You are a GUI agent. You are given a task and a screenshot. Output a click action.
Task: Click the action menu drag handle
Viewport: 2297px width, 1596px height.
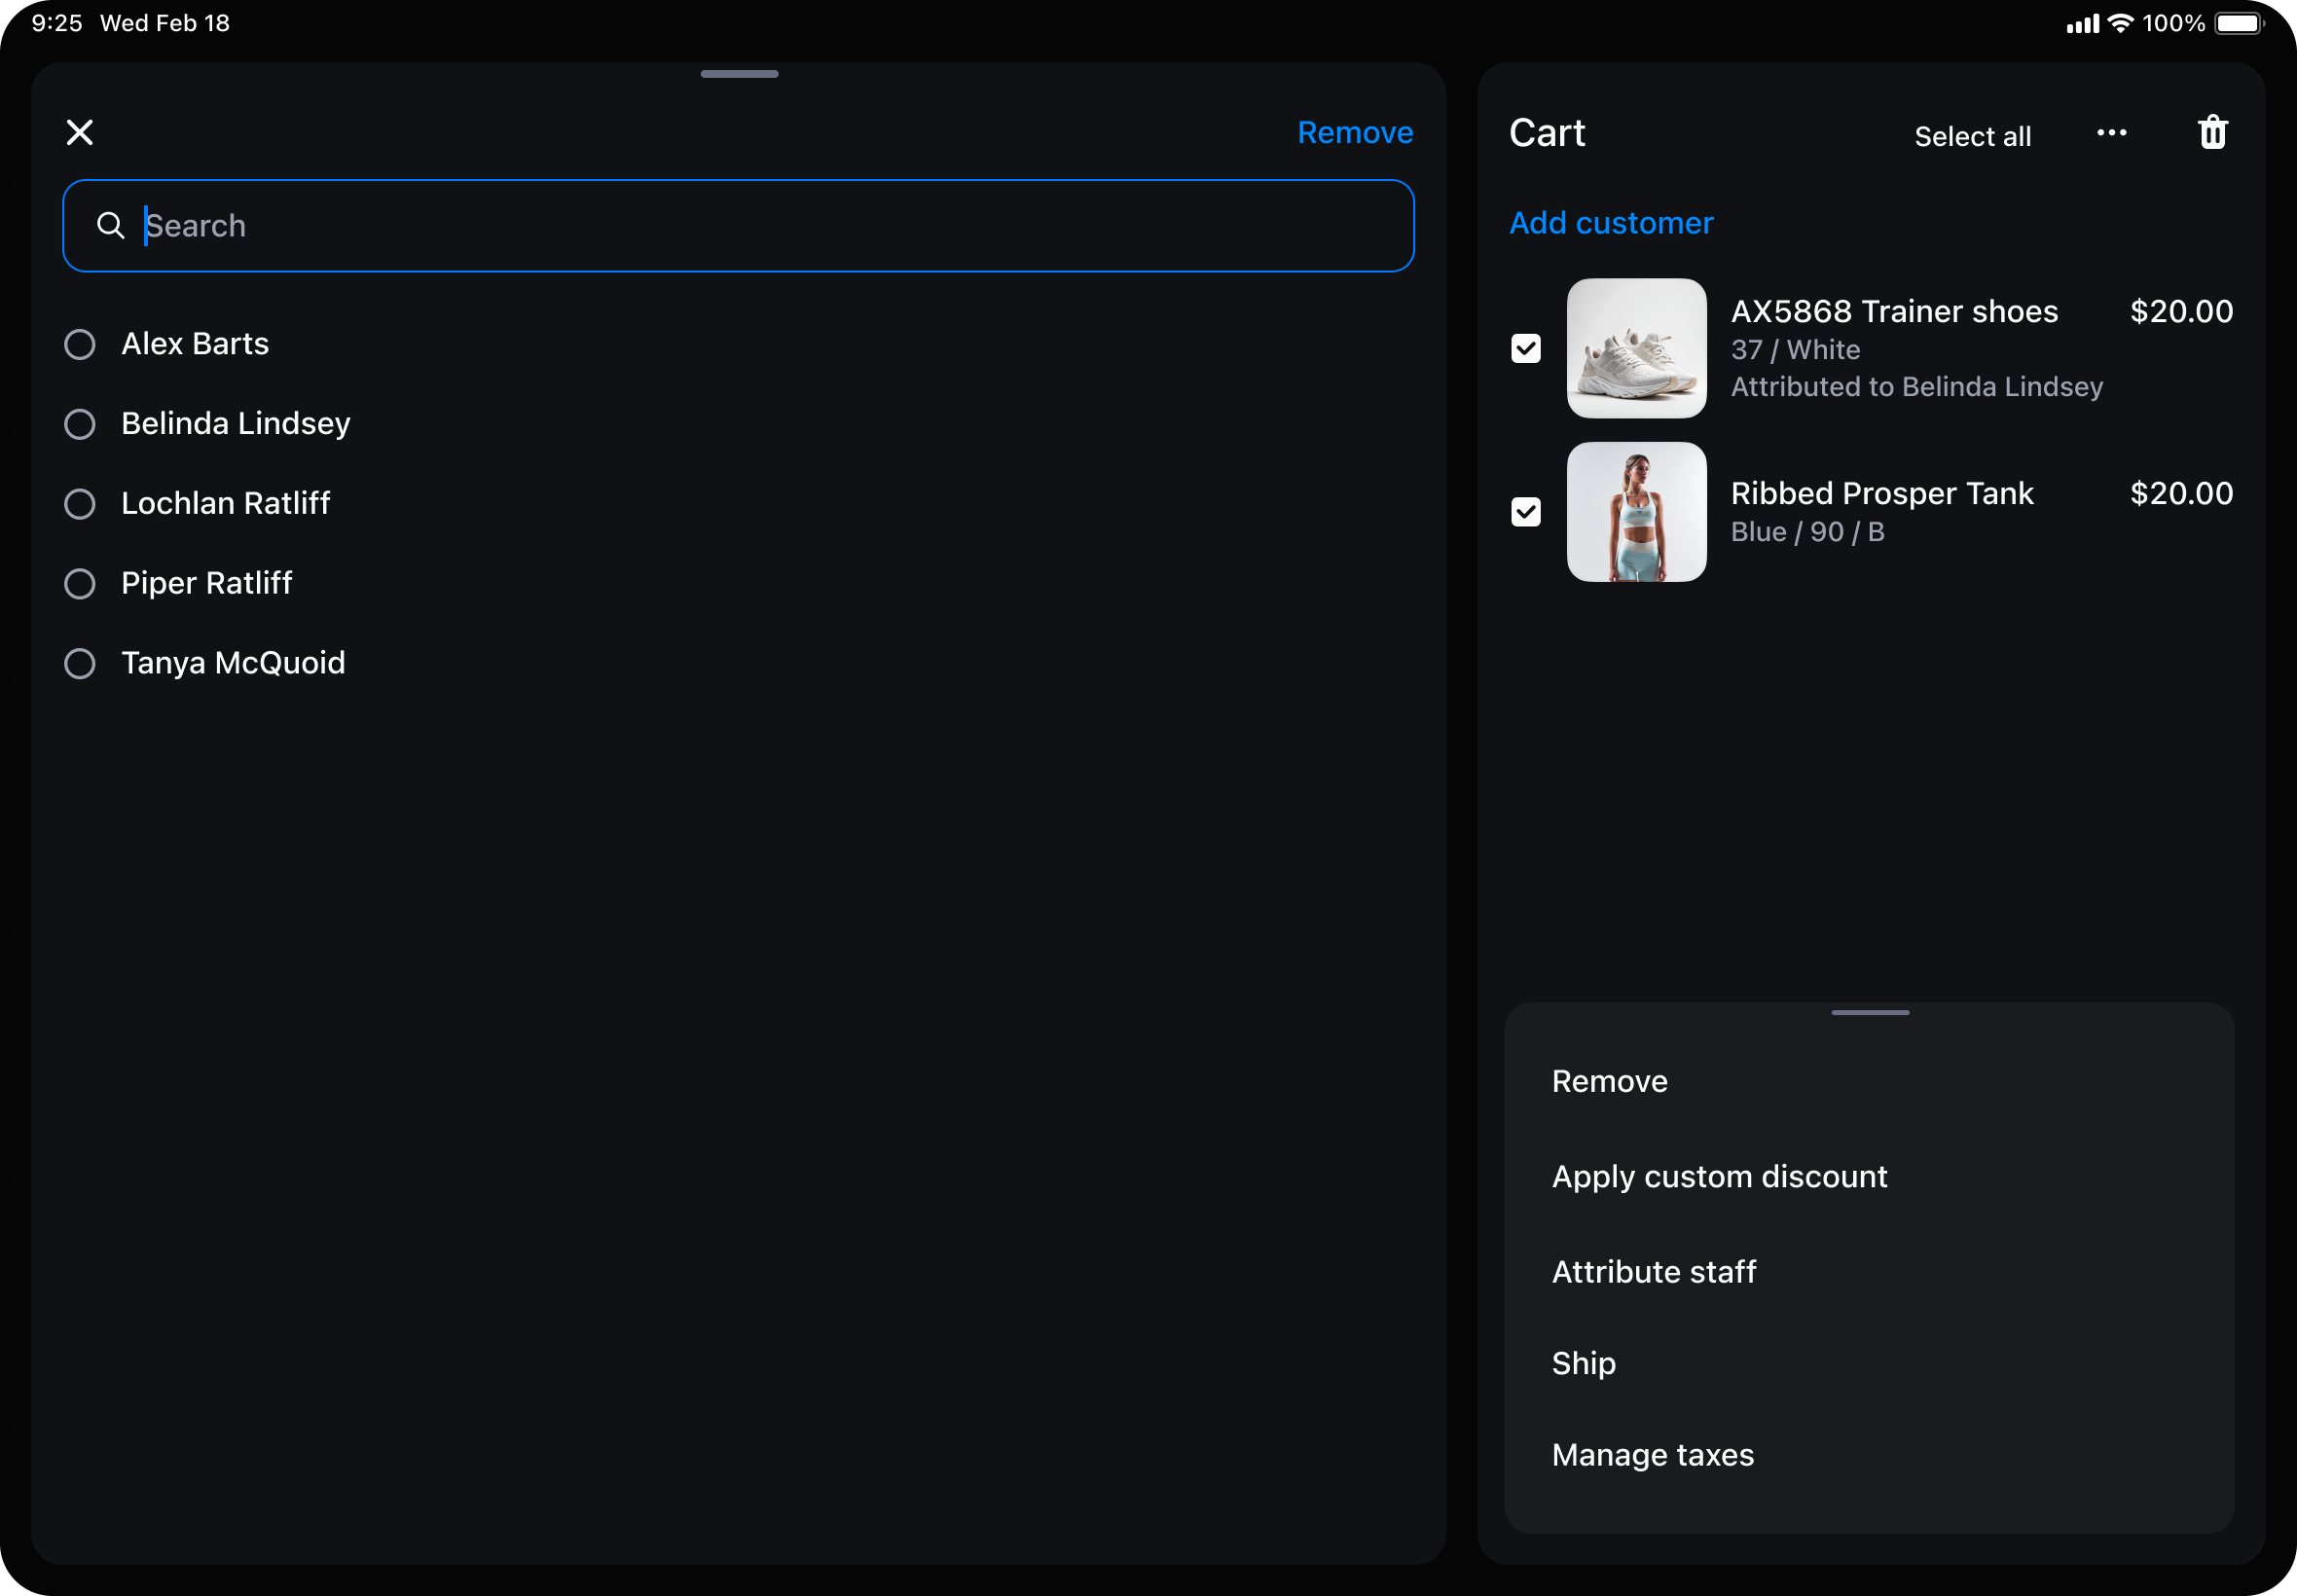pyautogui.click(x=1869, y=1012)
